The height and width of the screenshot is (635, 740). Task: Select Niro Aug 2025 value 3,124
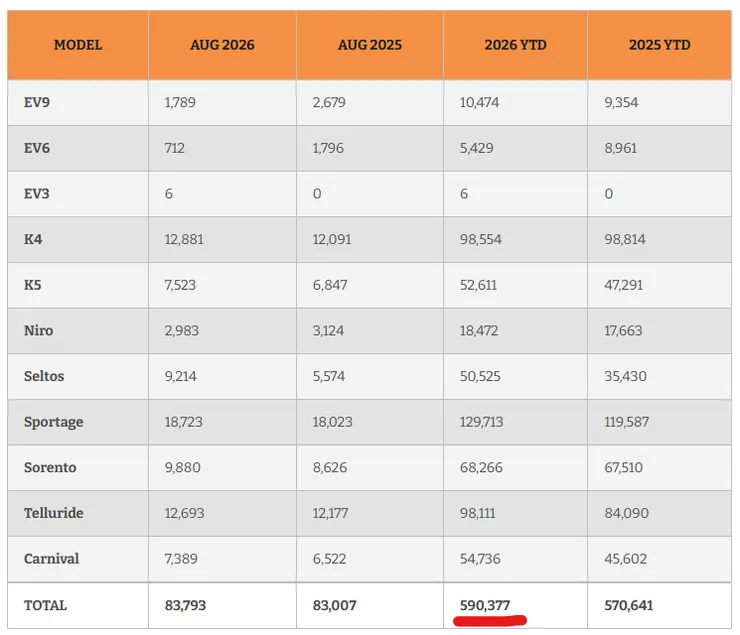pyautogui.click(x=328, y=331)
